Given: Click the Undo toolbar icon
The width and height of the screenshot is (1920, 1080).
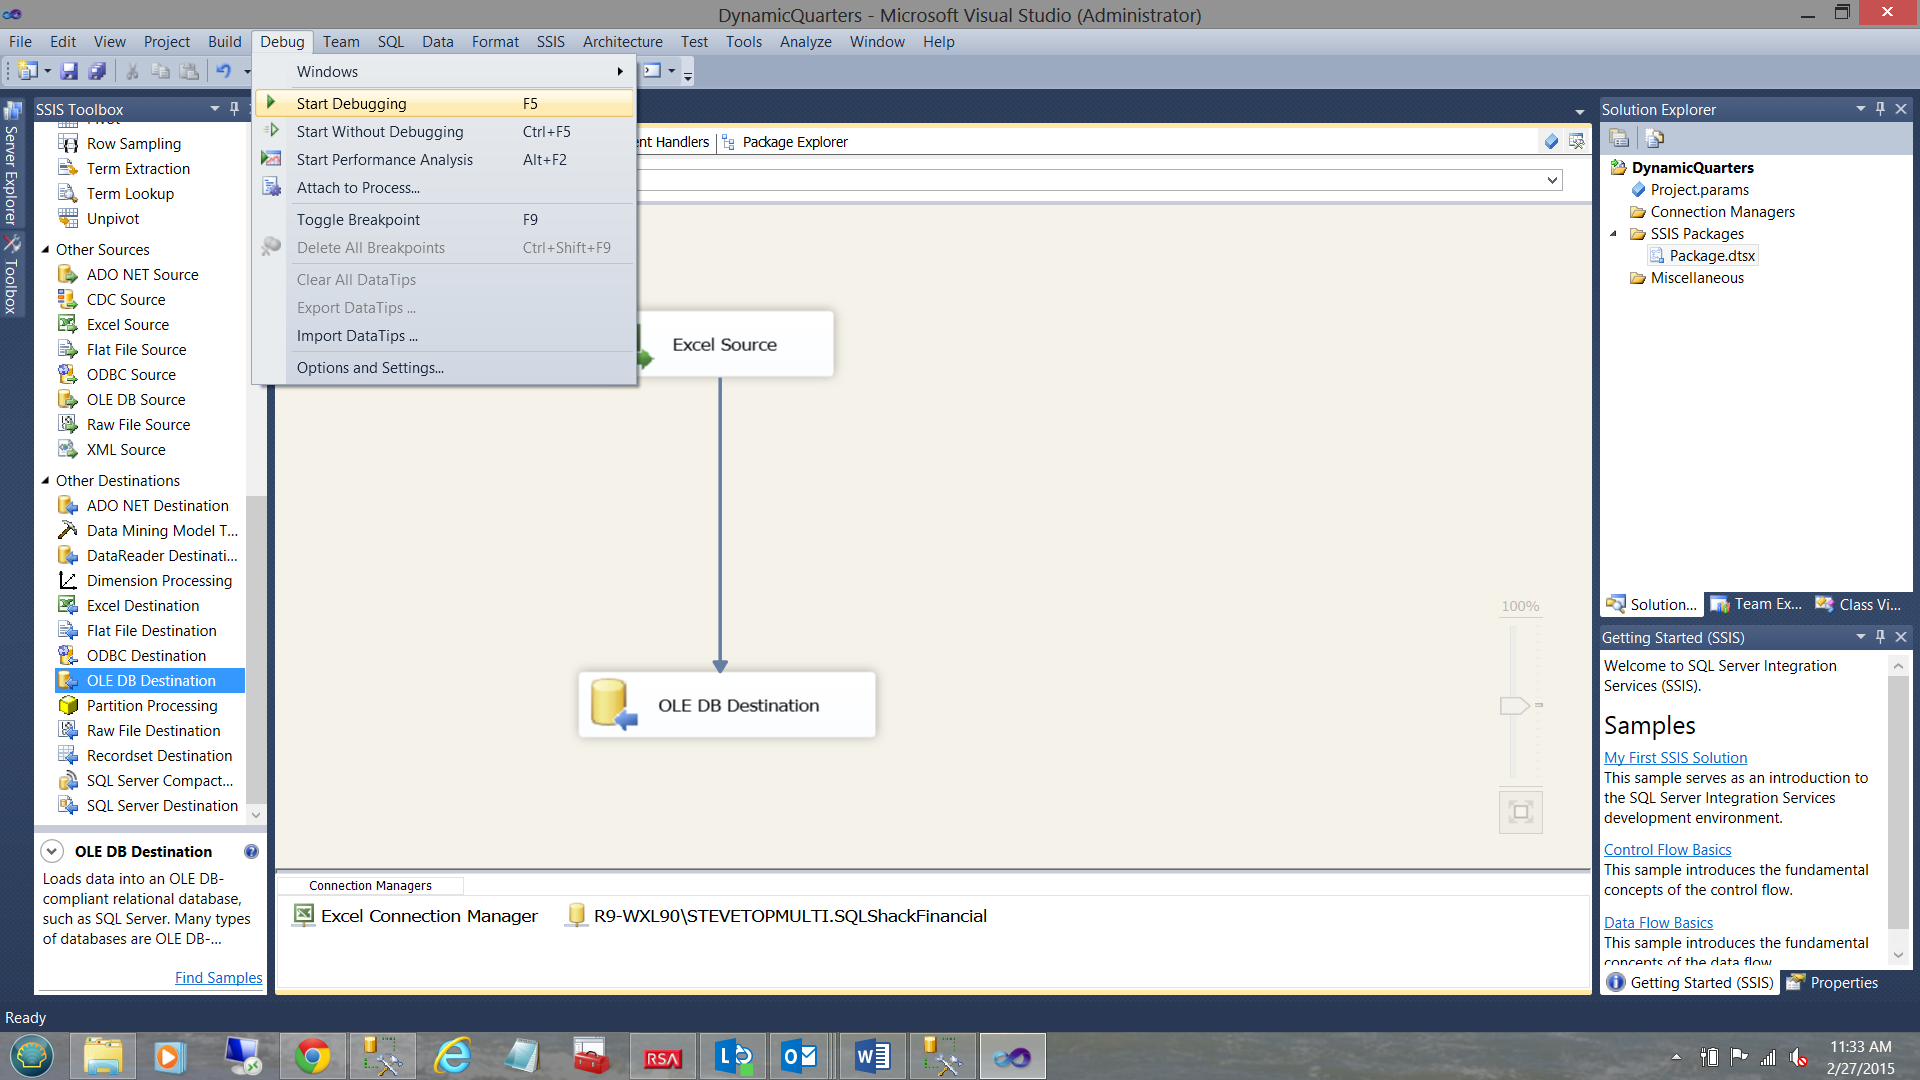Looking at the screenshot, I should 223,71.
